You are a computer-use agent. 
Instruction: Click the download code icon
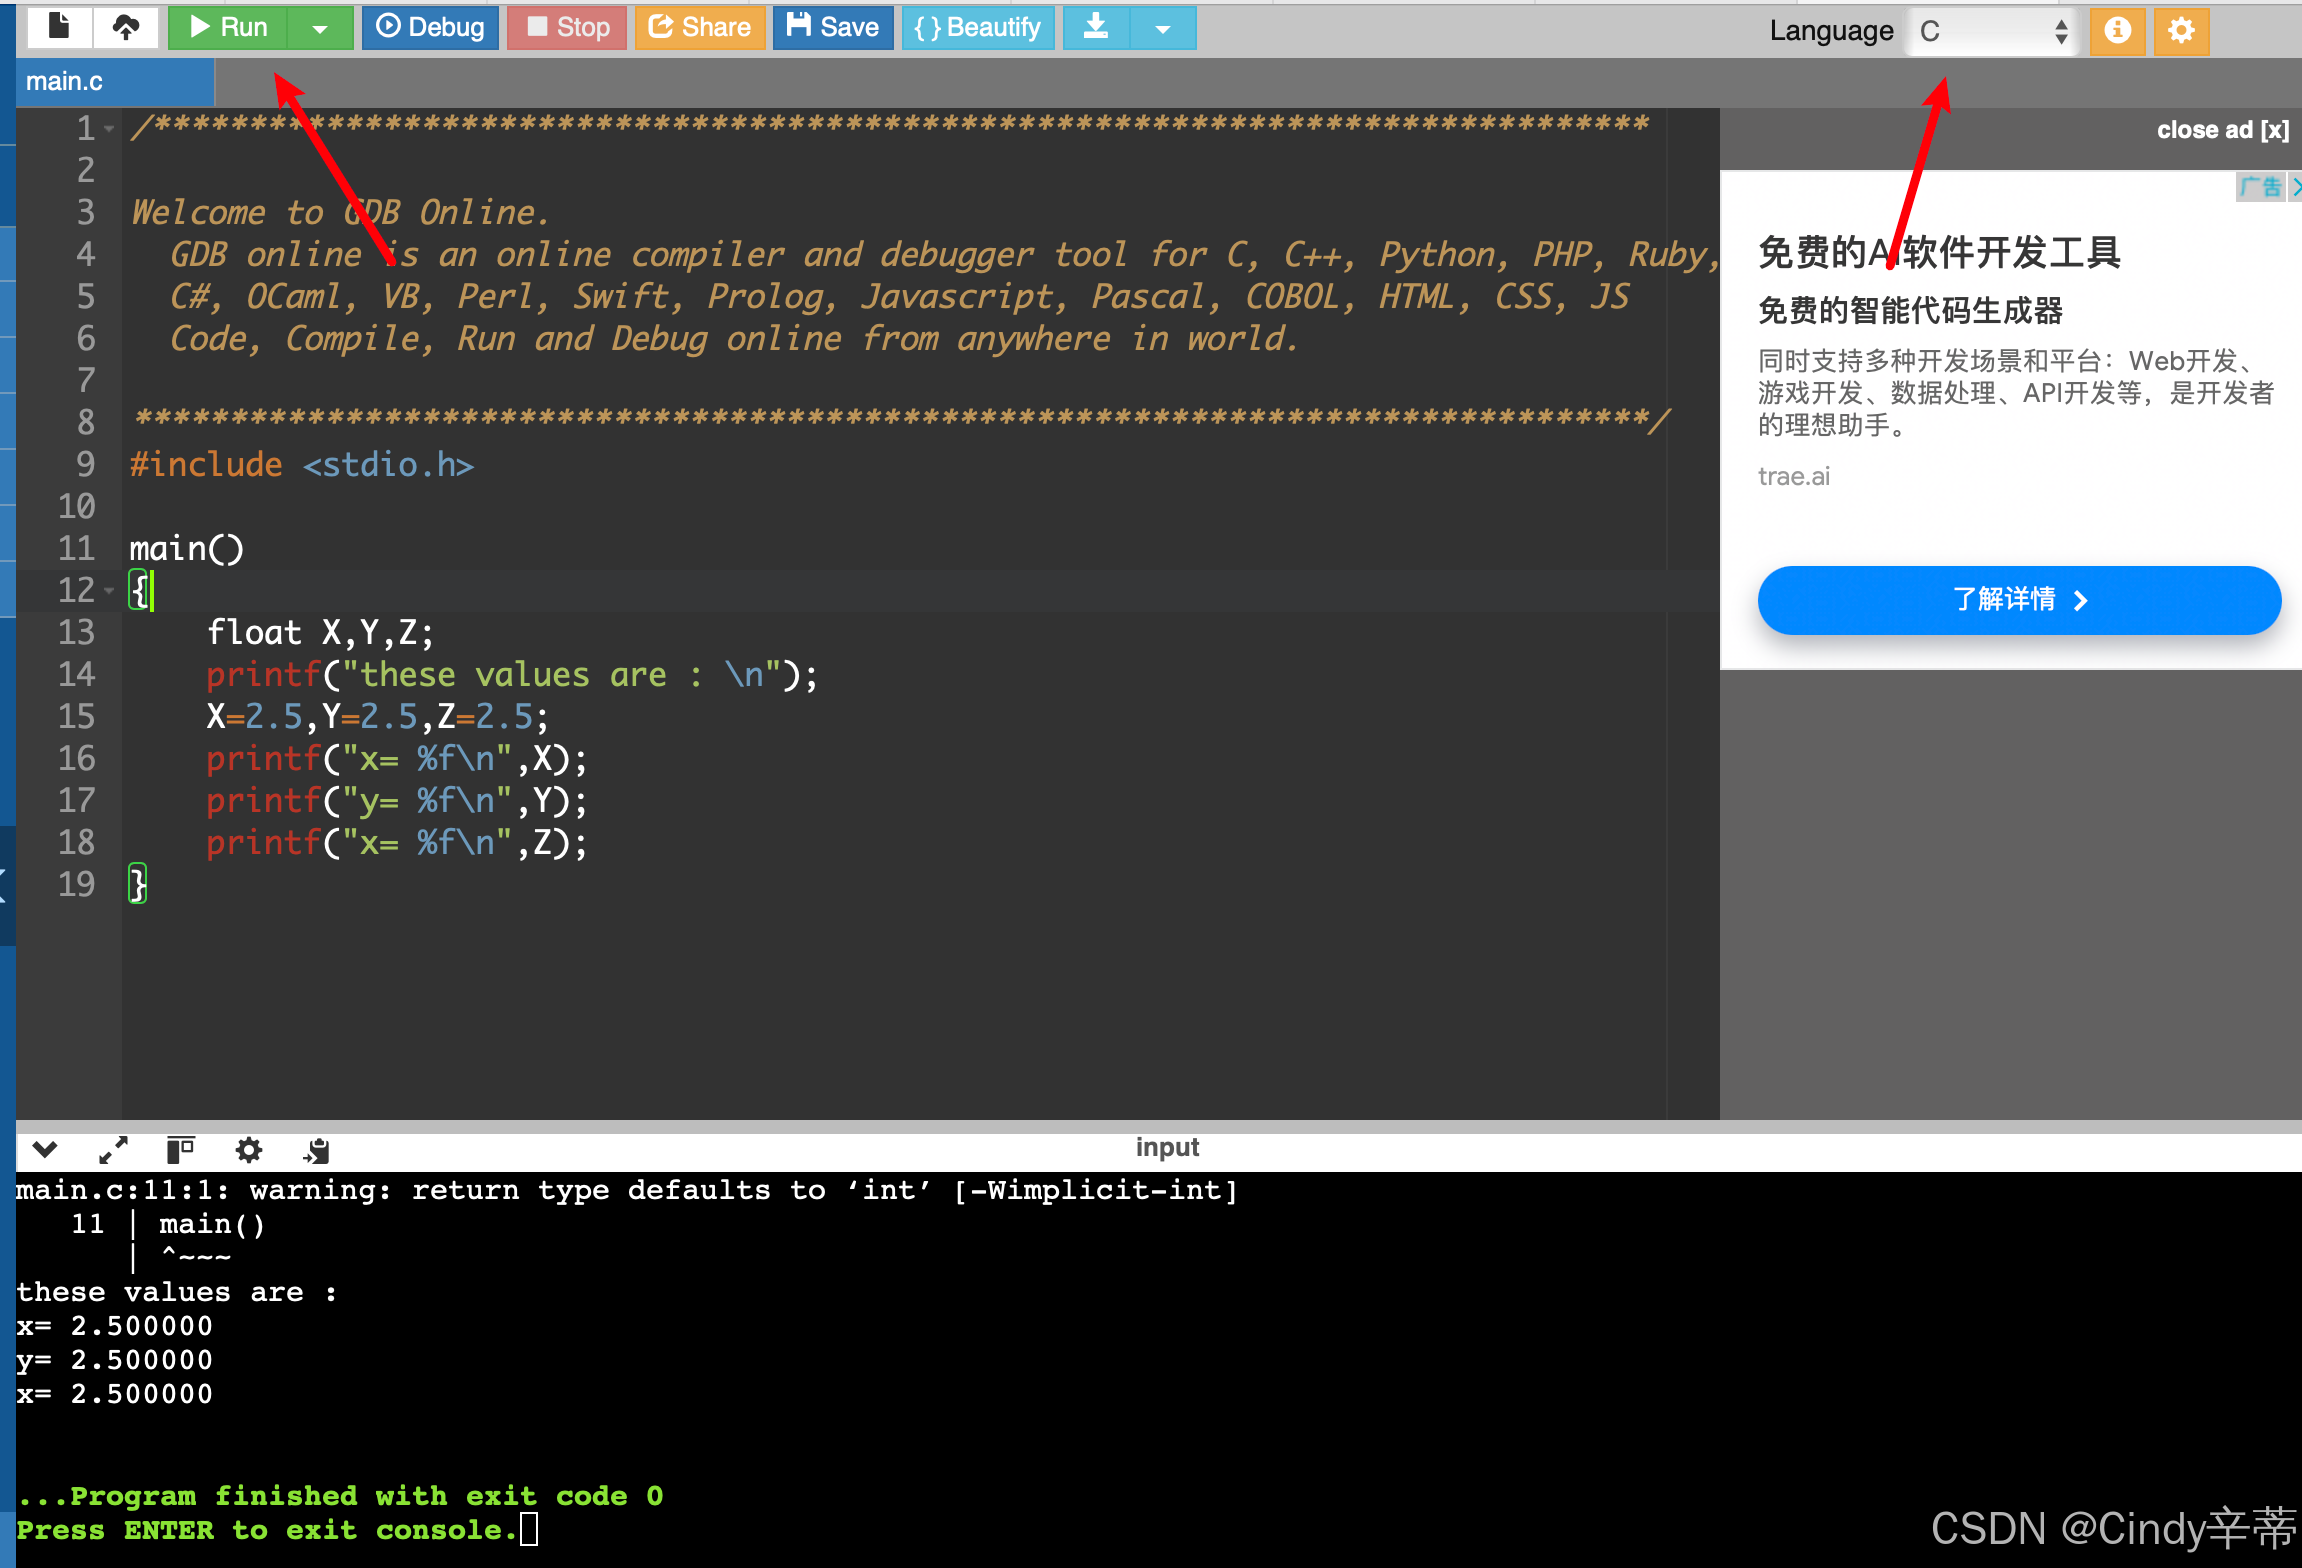click(x=1096, y=27)
